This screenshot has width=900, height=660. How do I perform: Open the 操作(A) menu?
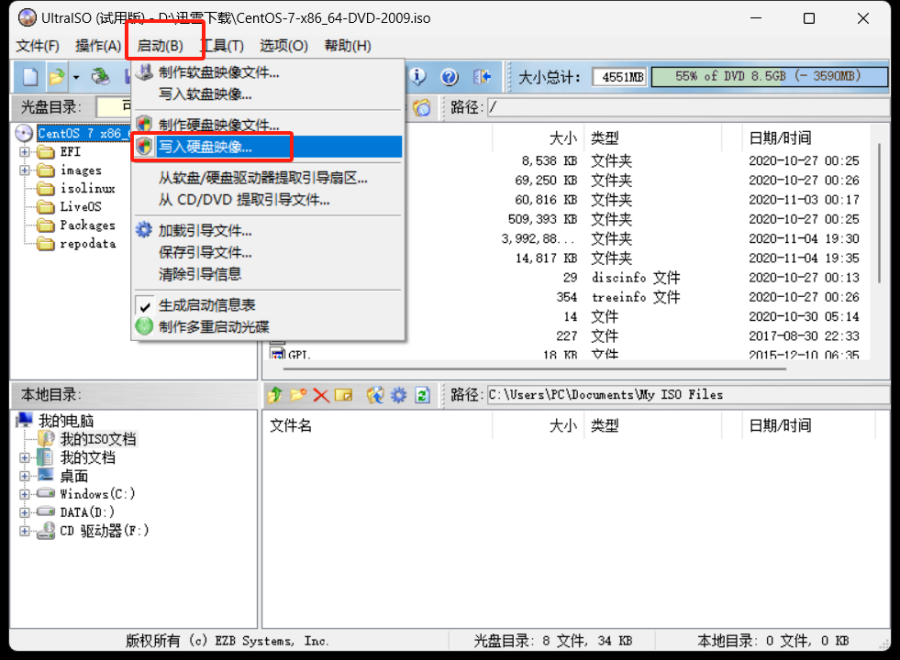coord(98,46)
